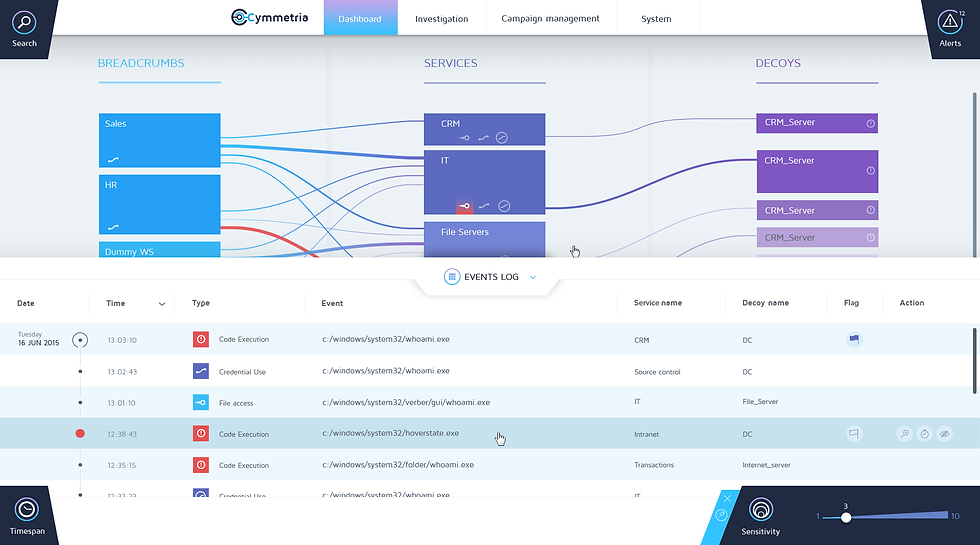Image resolution: width=980 pixels, height=545 pixels.
Task: Click the Event column header
Action: tap(332, 303)
